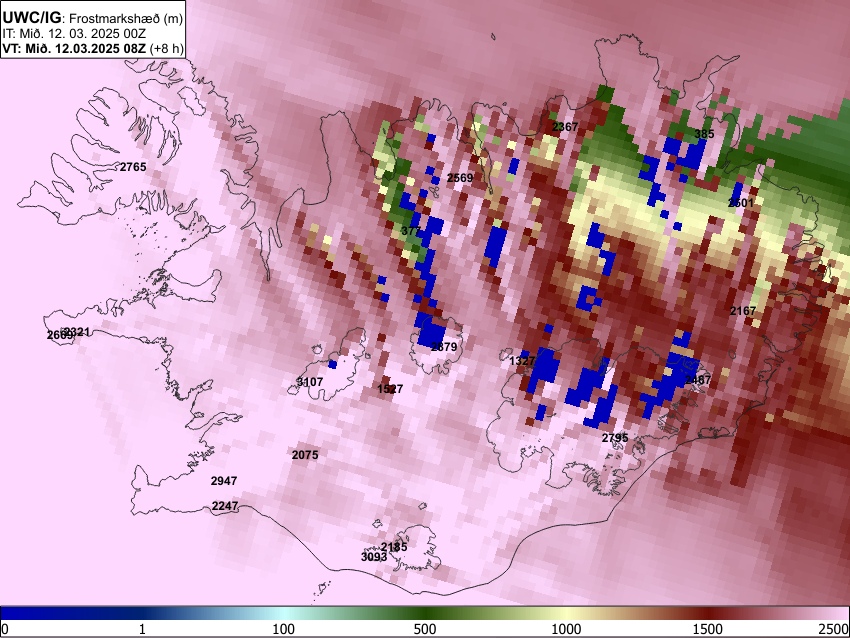Click the 2947 value label
Screen dimensions: 850x638
[x=224, y=481]
